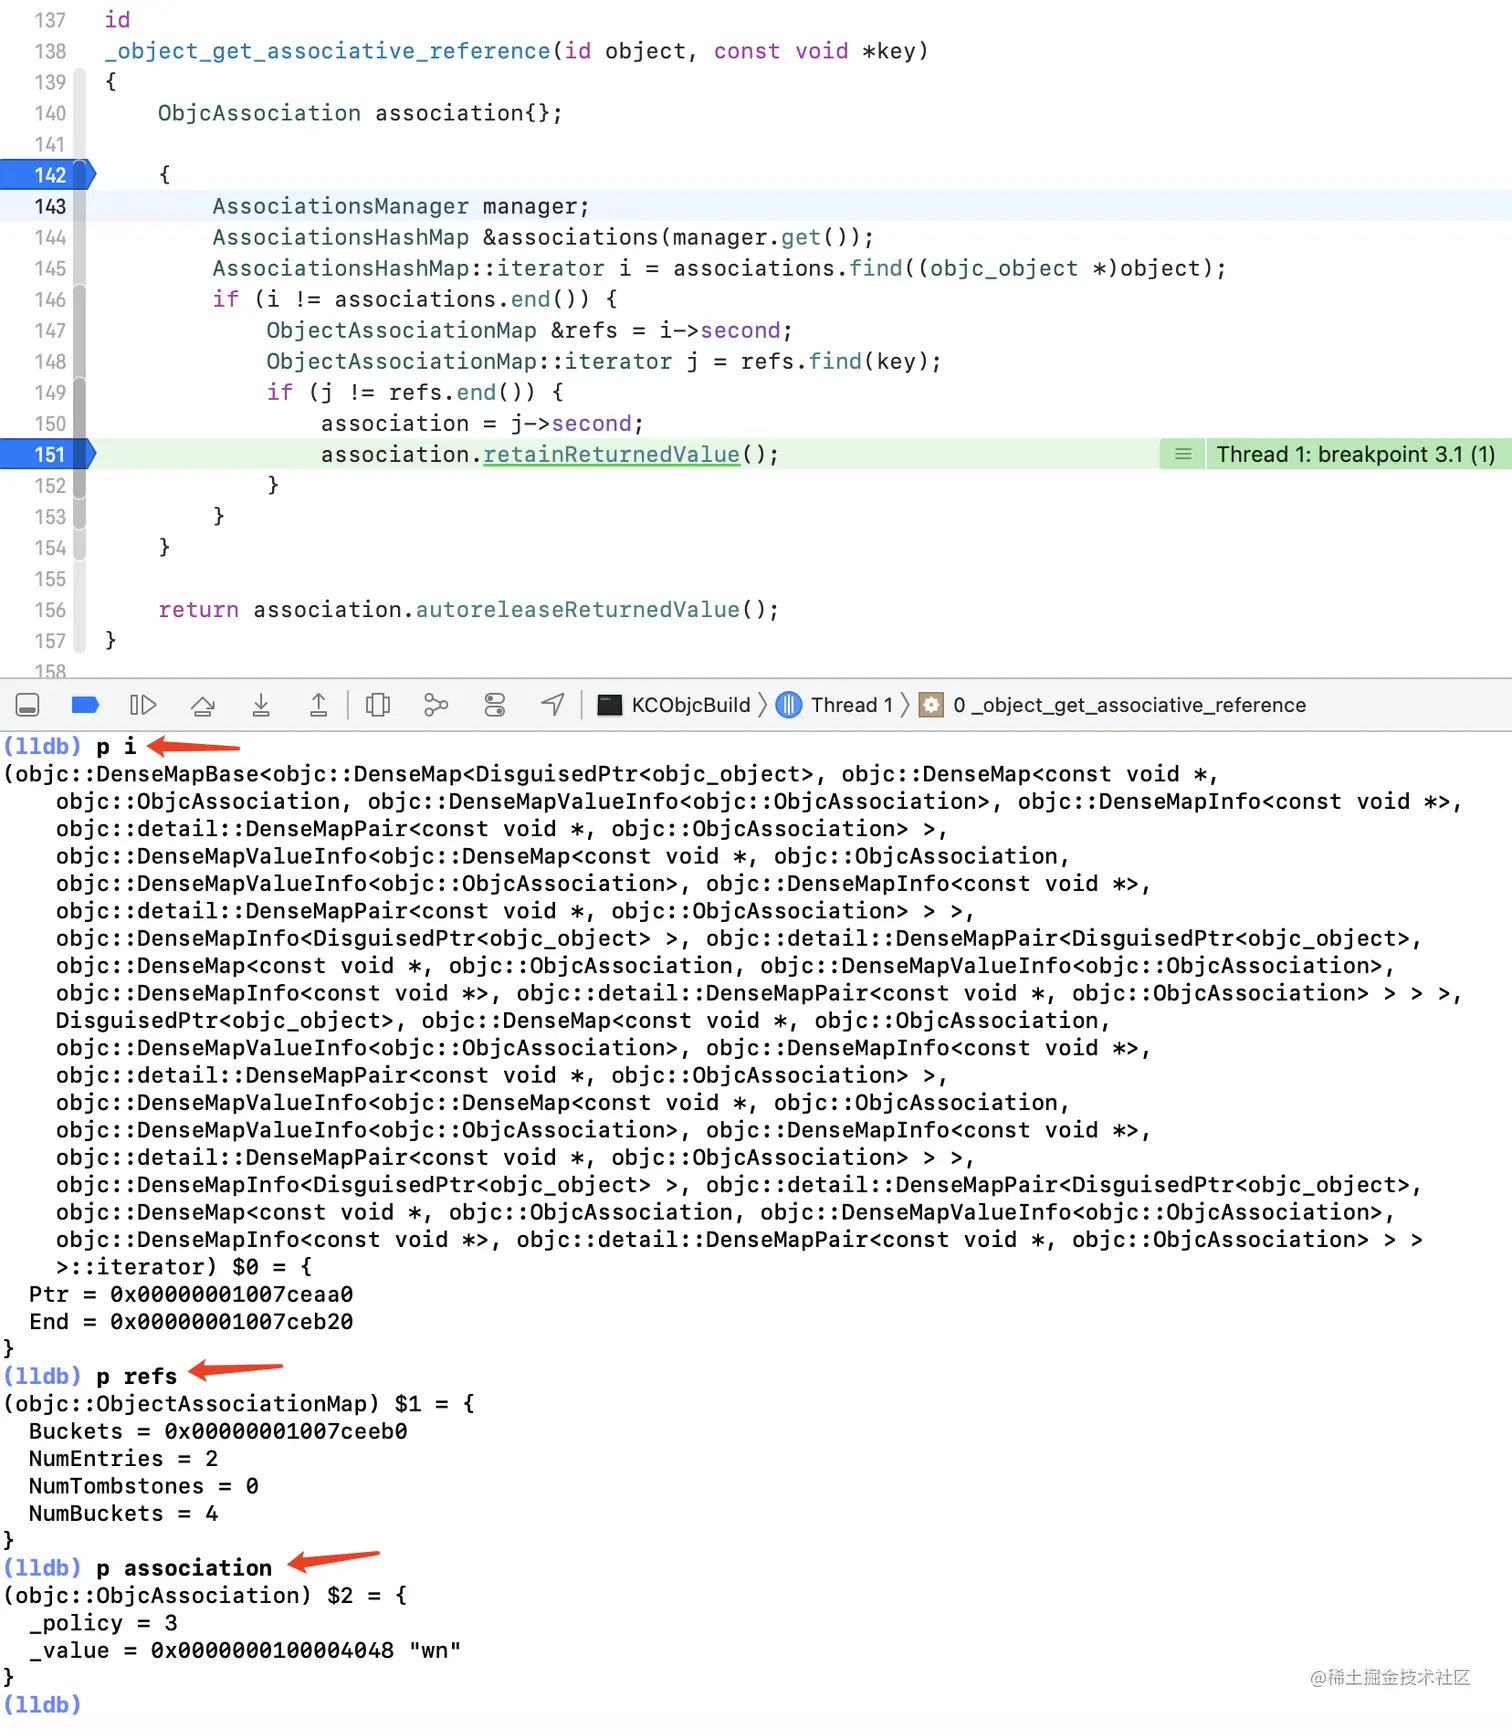This screenshot has height=1729, width=1512.
Task: Step over the current line
Action: click(203, 706)
